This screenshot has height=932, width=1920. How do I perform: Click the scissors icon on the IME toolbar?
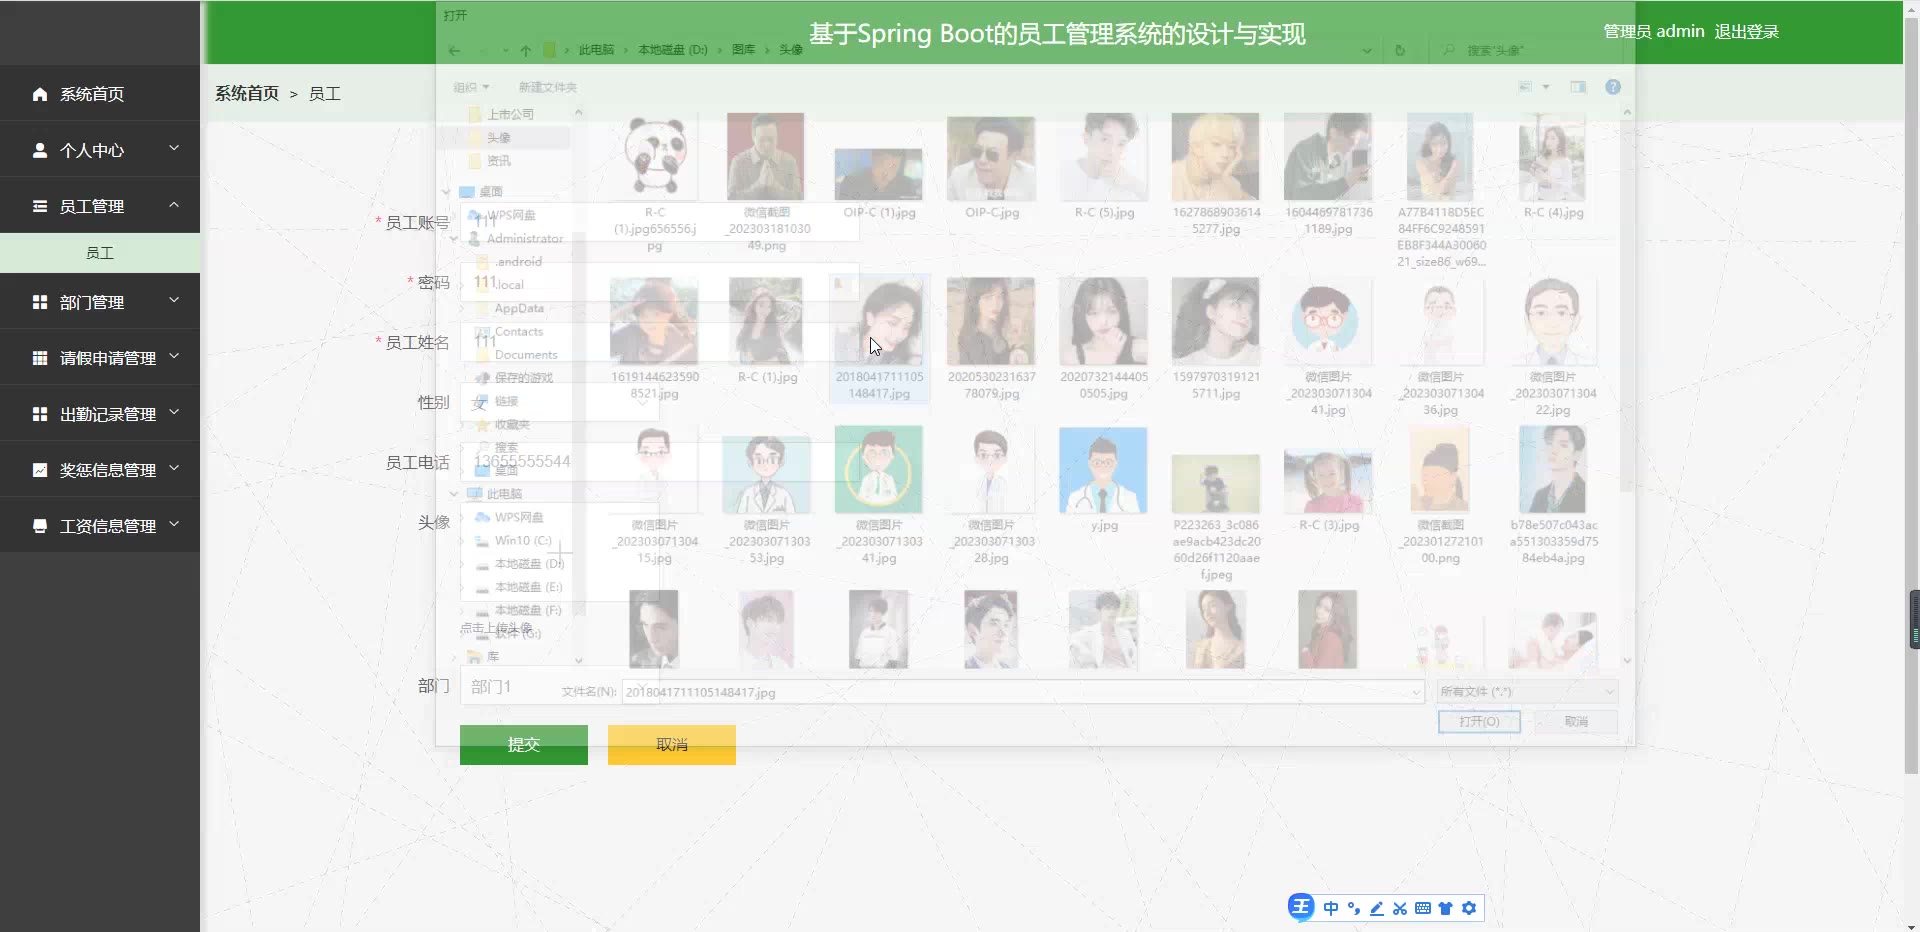click(x=1399, y=908)
